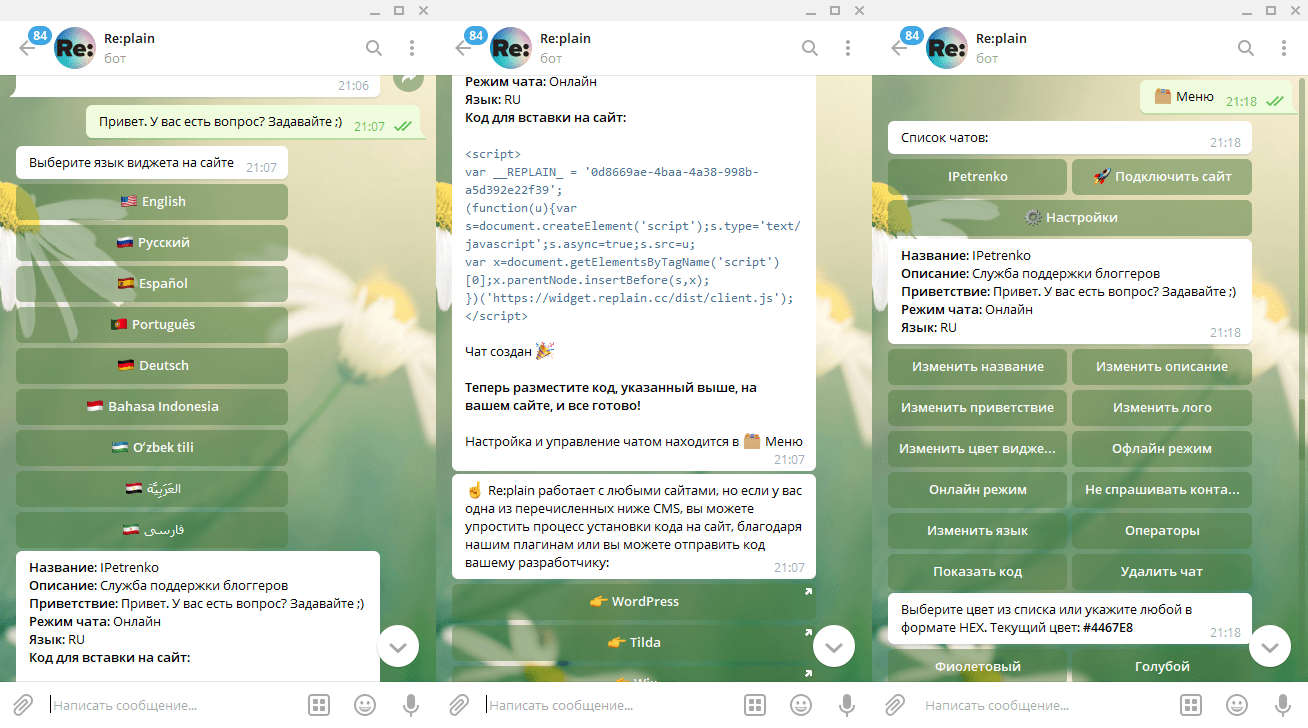Focus message input in the embed-code window

click(x=611, y=705)
